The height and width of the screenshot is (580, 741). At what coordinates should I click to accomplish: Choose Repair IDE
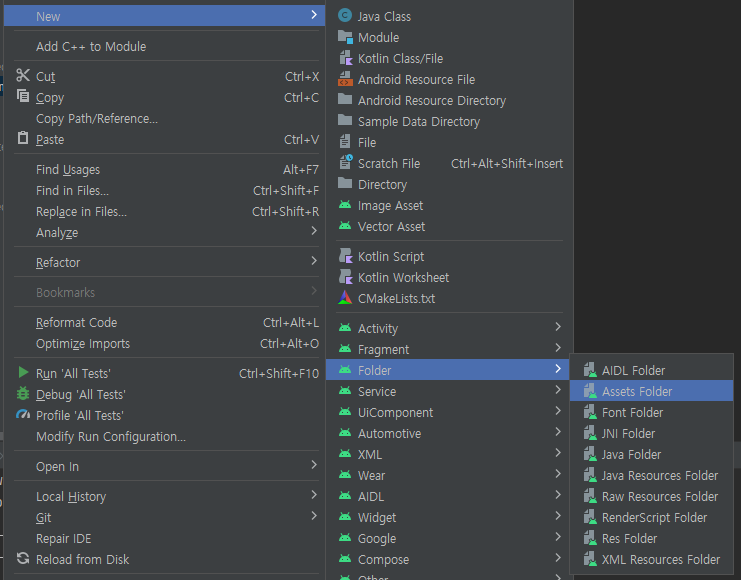pos(164,538)
